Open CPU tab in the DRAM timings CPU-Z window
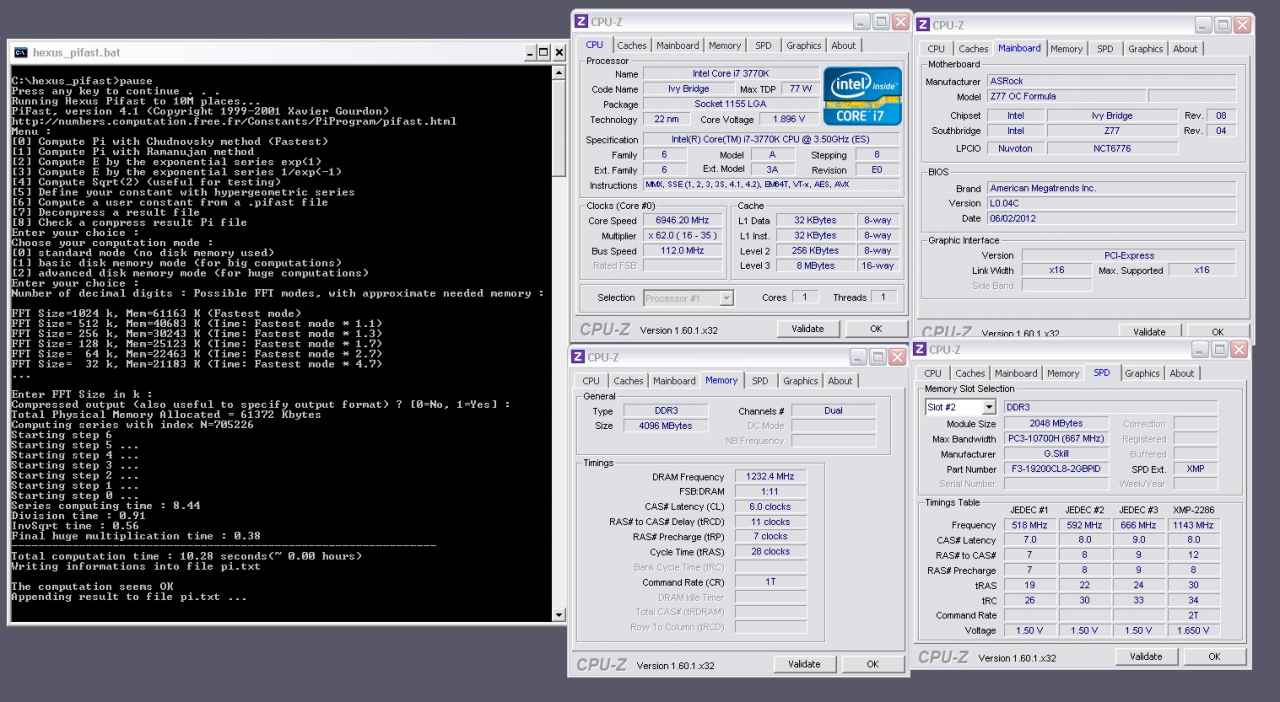The width and height of the screenshot is (1280, 702). coord(591,381)
